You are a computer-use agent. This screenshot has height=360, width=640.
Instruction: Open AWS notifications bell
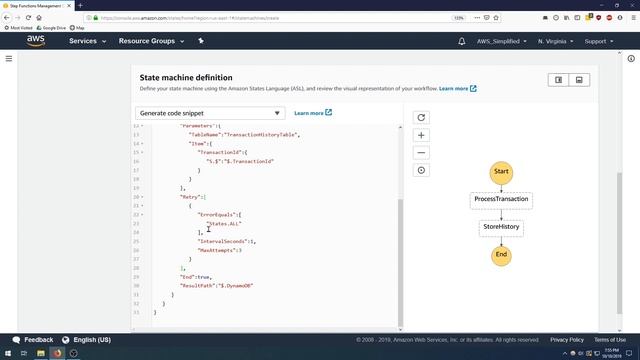[x=462, y=41]
